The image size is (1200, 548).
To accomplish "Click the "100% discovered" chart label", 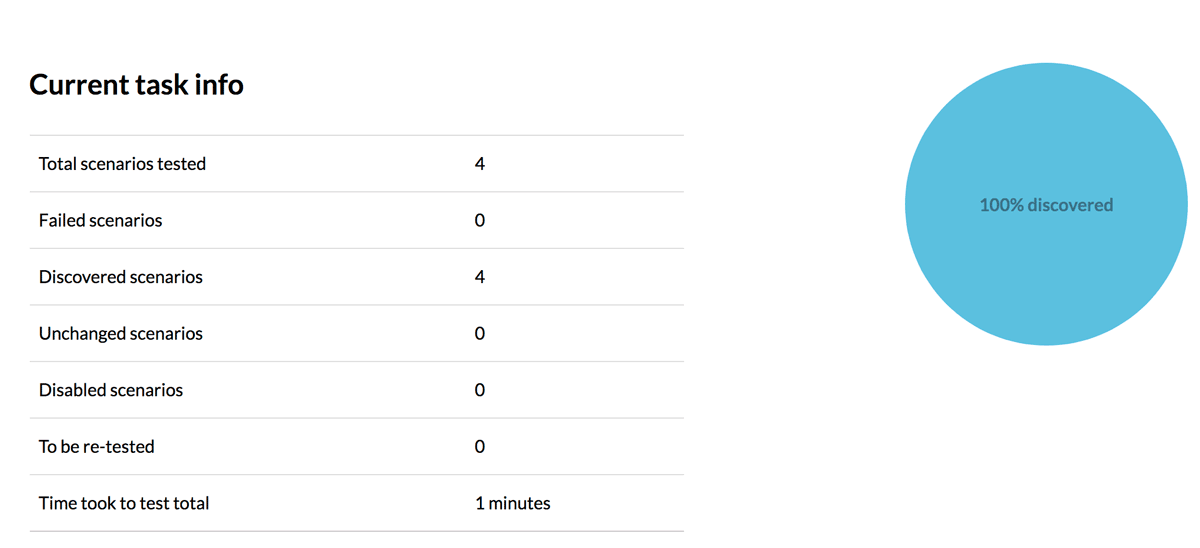I will pyautogui.click(x=1046, y=205).
